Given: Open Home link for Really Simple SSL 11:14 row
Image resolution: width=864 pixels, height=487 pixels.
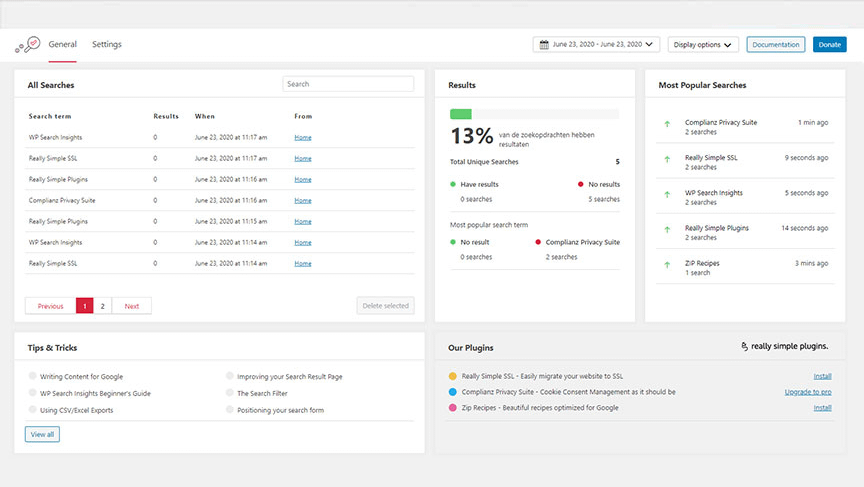Looking at the screenshot, I should [x=303, y=263].
